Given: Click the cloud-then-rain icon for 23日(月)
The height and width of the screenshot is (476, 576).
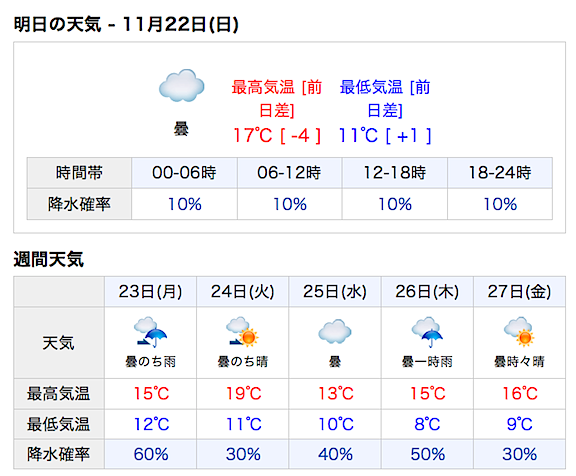Looking at the screenshot, I should point(150,332).
